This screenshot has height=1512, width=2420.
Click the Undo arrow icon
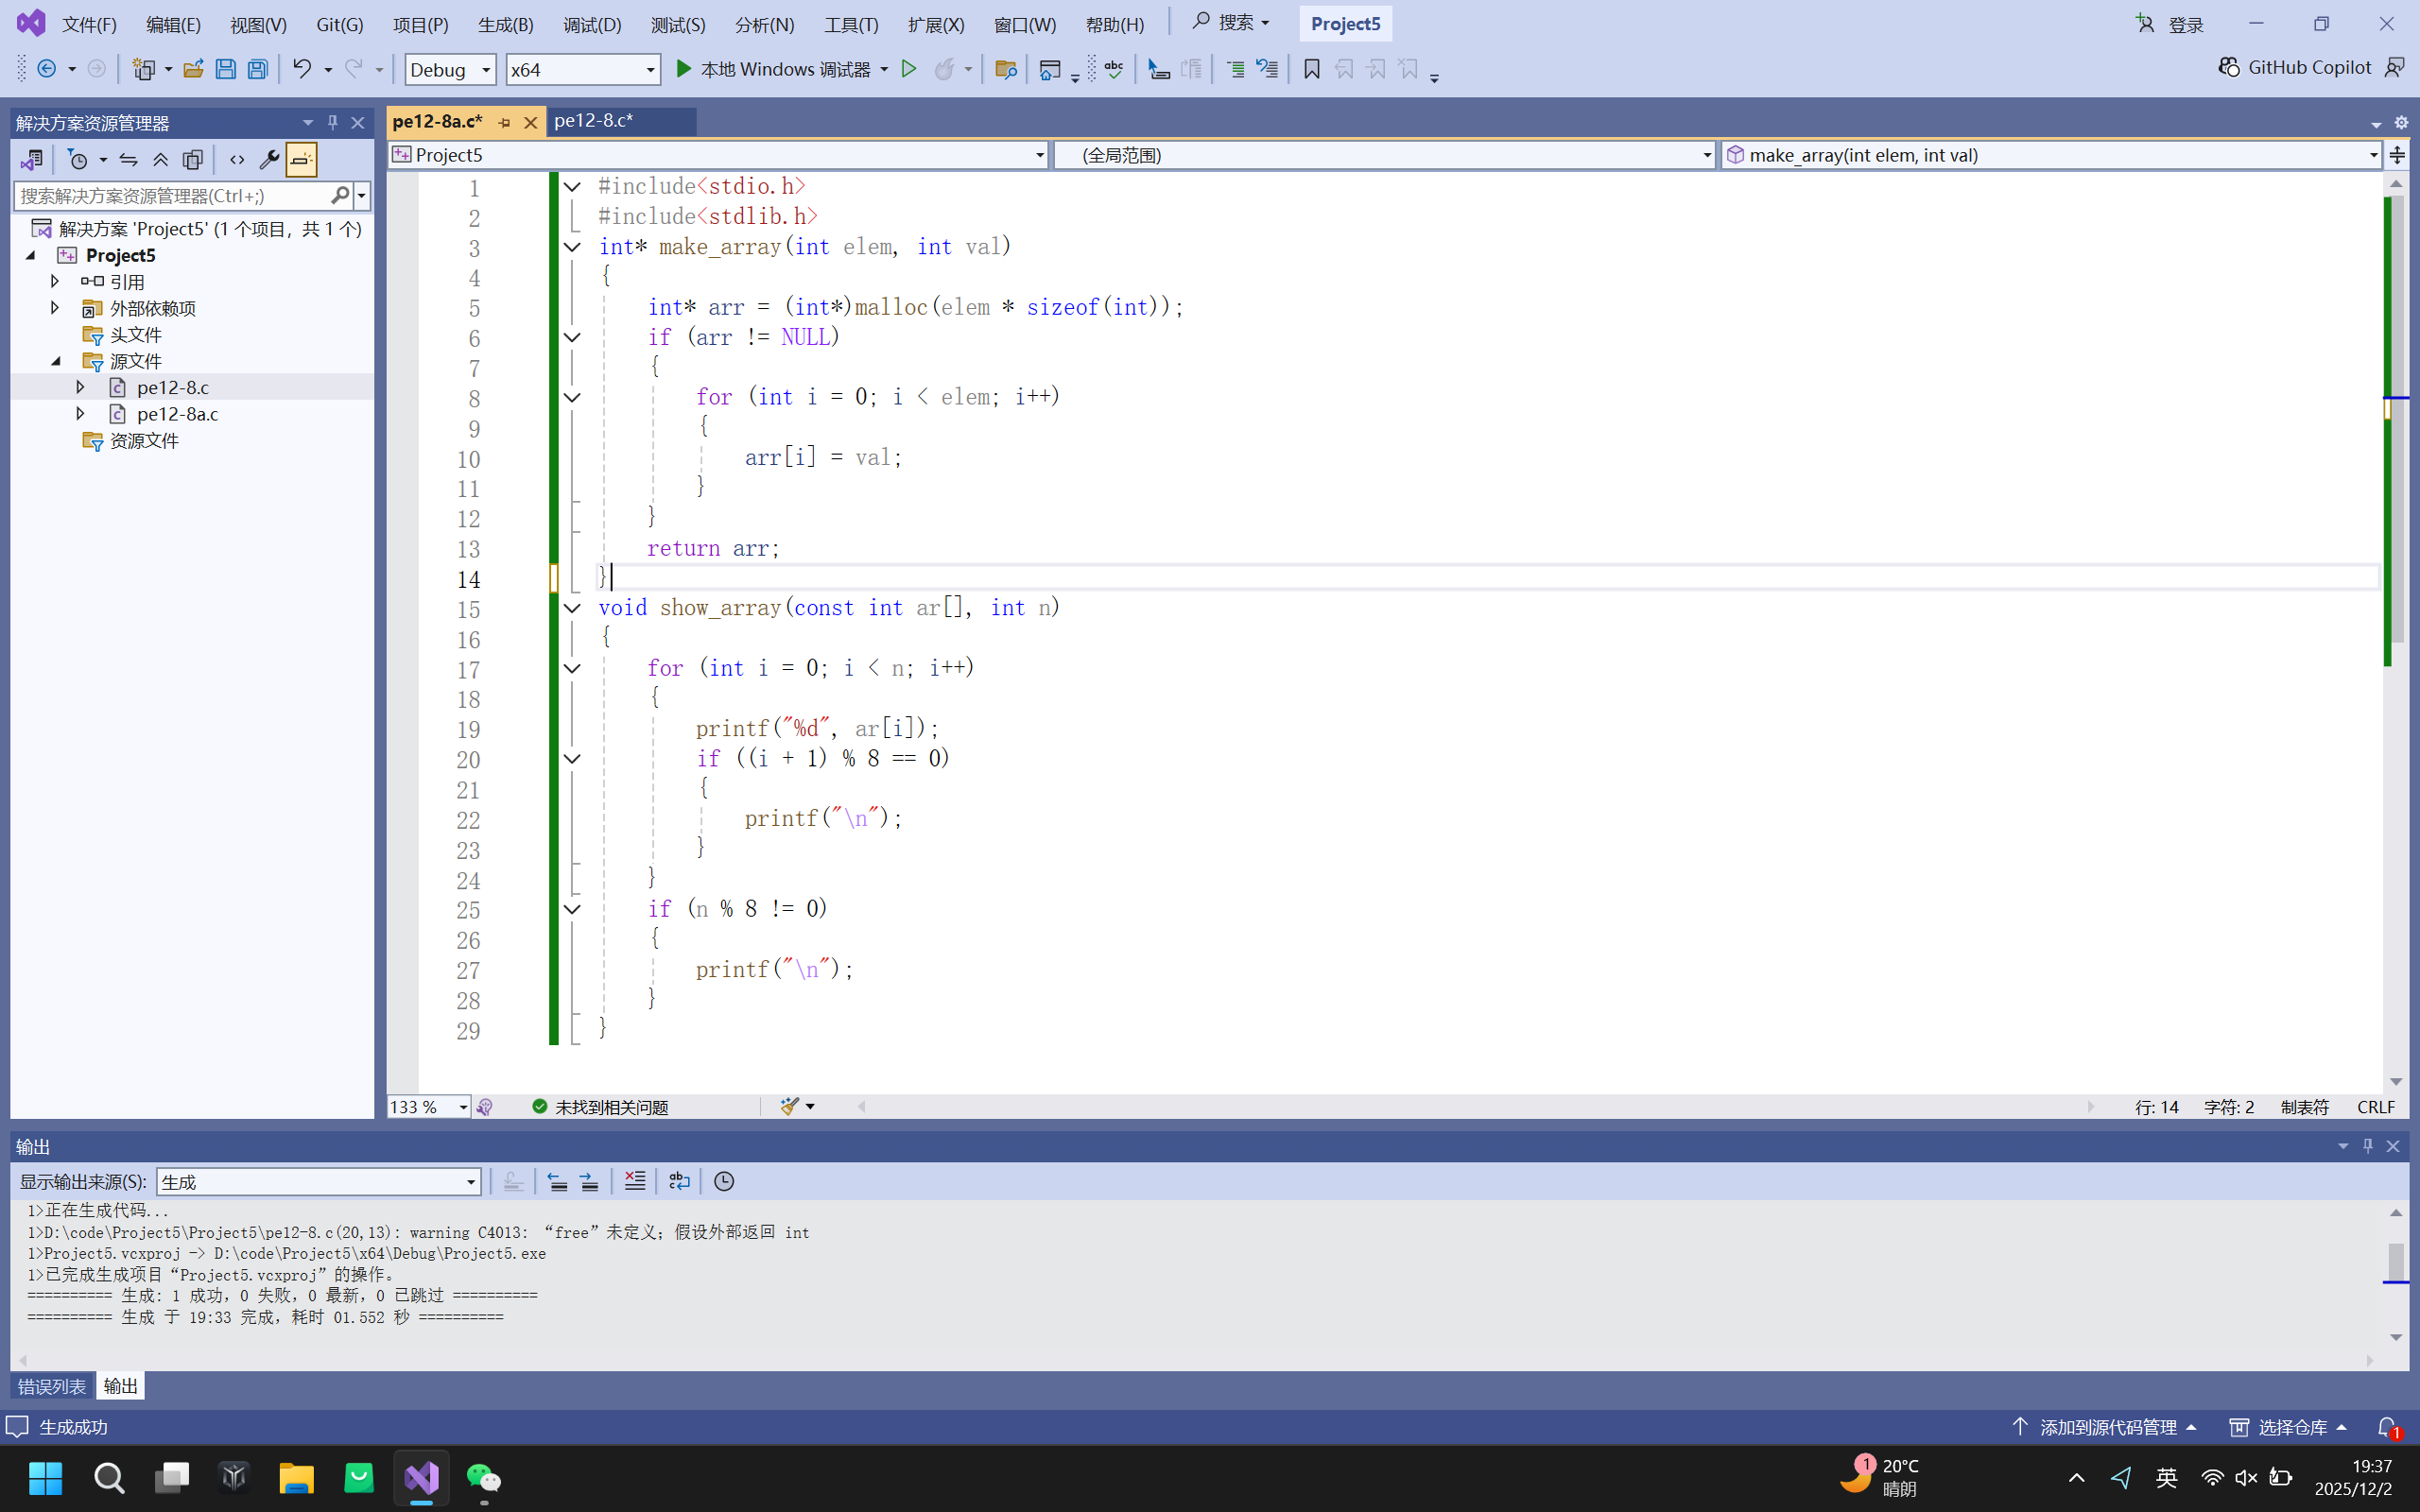click(301, 69)
